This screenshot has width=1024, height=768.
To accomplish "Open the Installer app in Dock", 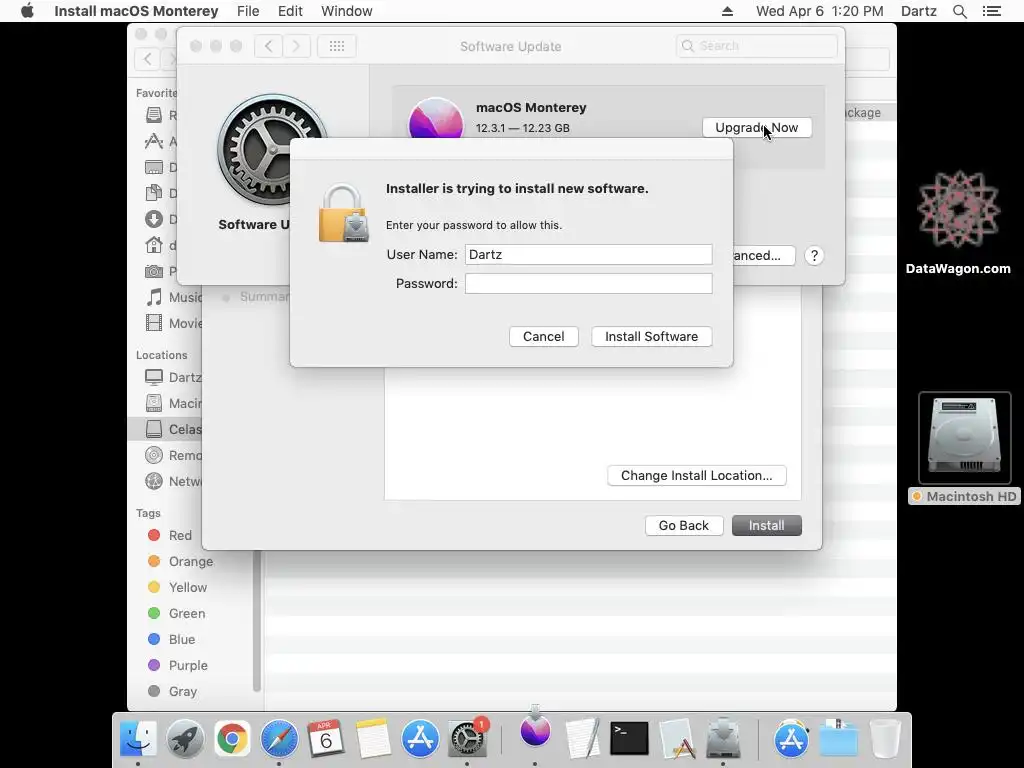I will click(723, 739).
